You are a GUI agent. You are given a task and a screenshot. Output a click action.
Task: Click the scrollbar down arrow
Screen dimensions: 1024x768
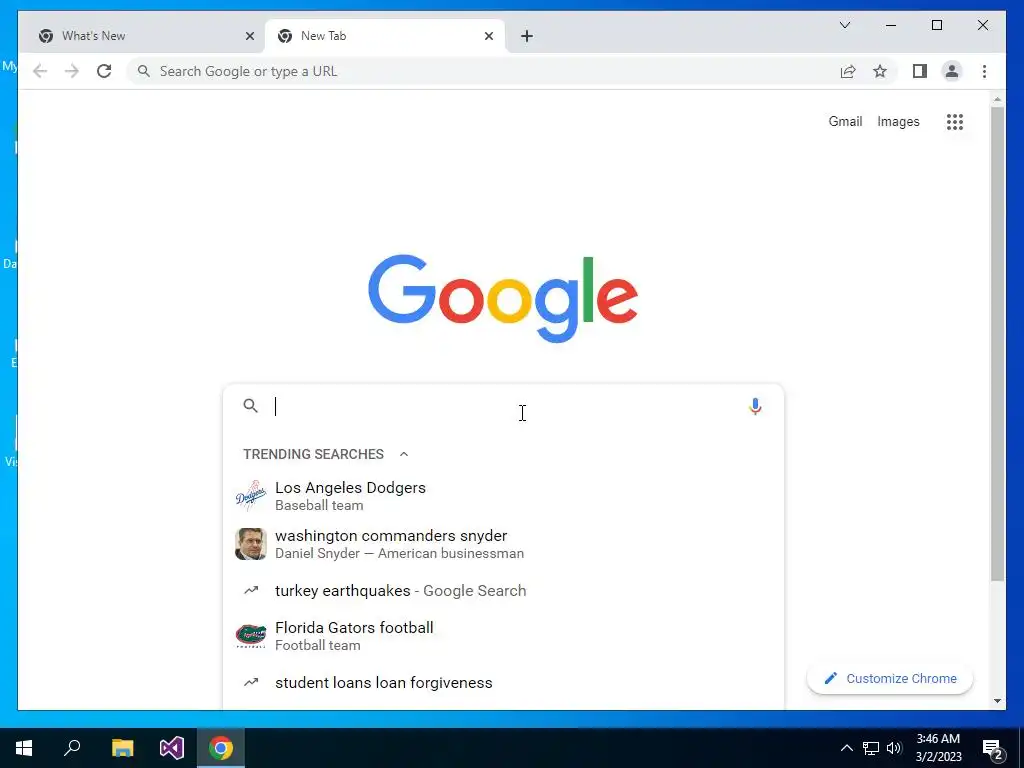tap(997, 701)
